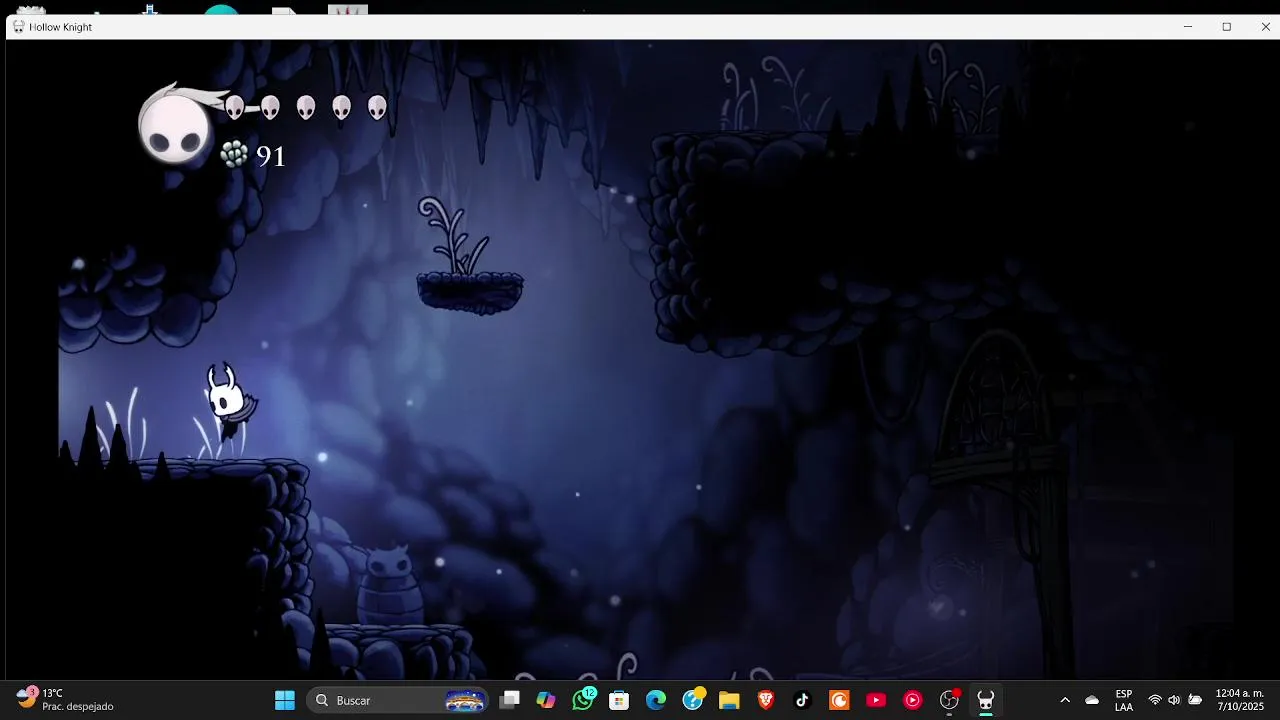Click the Hollow Knight window icon in title bar

pyautogui.click(x=19, y=27)
